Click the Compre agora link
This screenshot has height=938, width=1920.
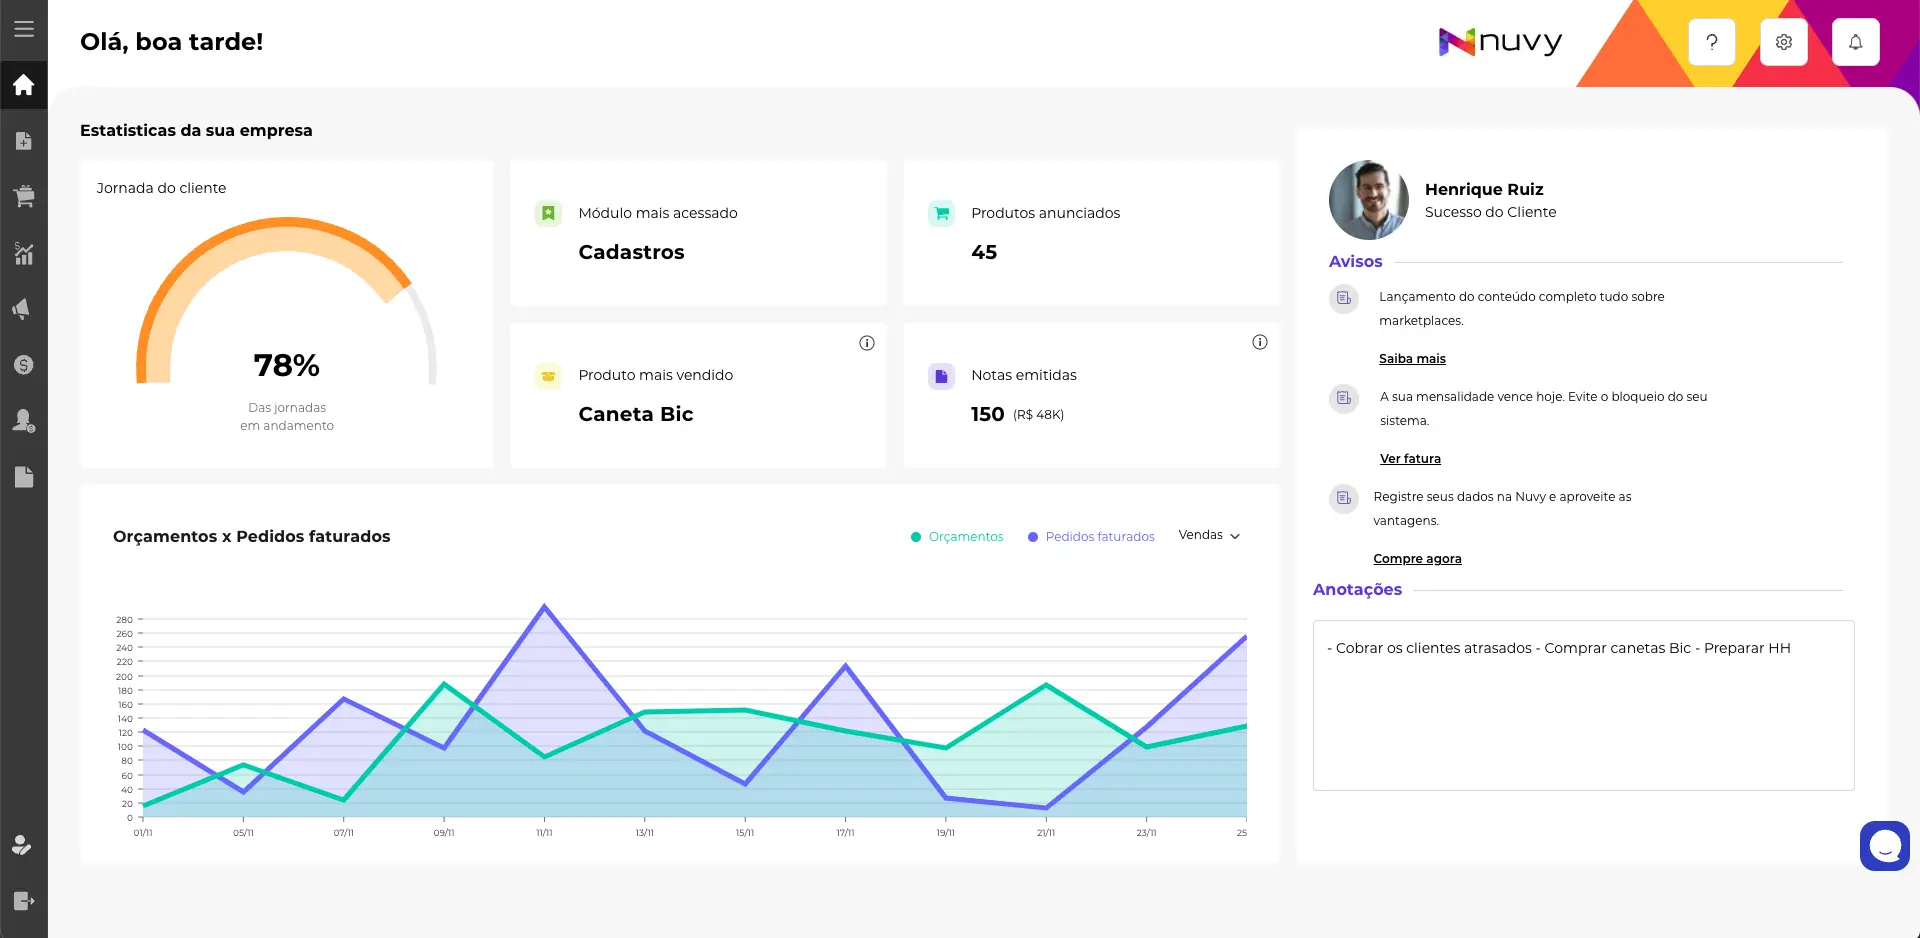(1417, 559)
